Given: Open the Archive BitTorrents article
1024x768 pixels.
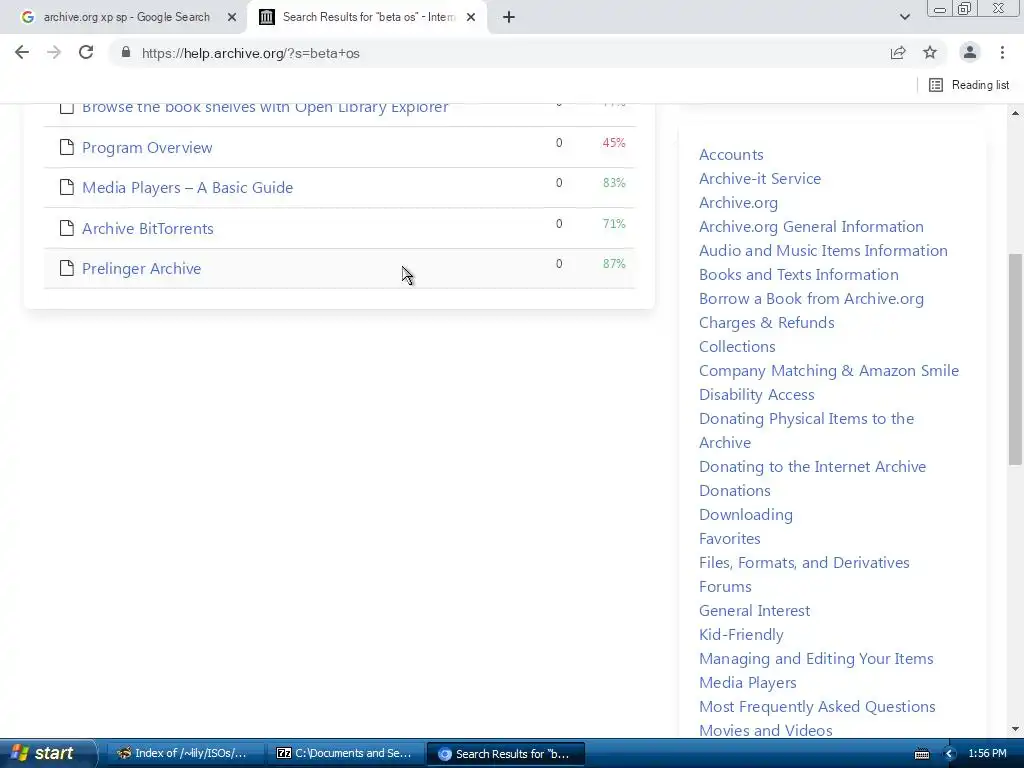Looking at the screenshot, I should 148,228.
